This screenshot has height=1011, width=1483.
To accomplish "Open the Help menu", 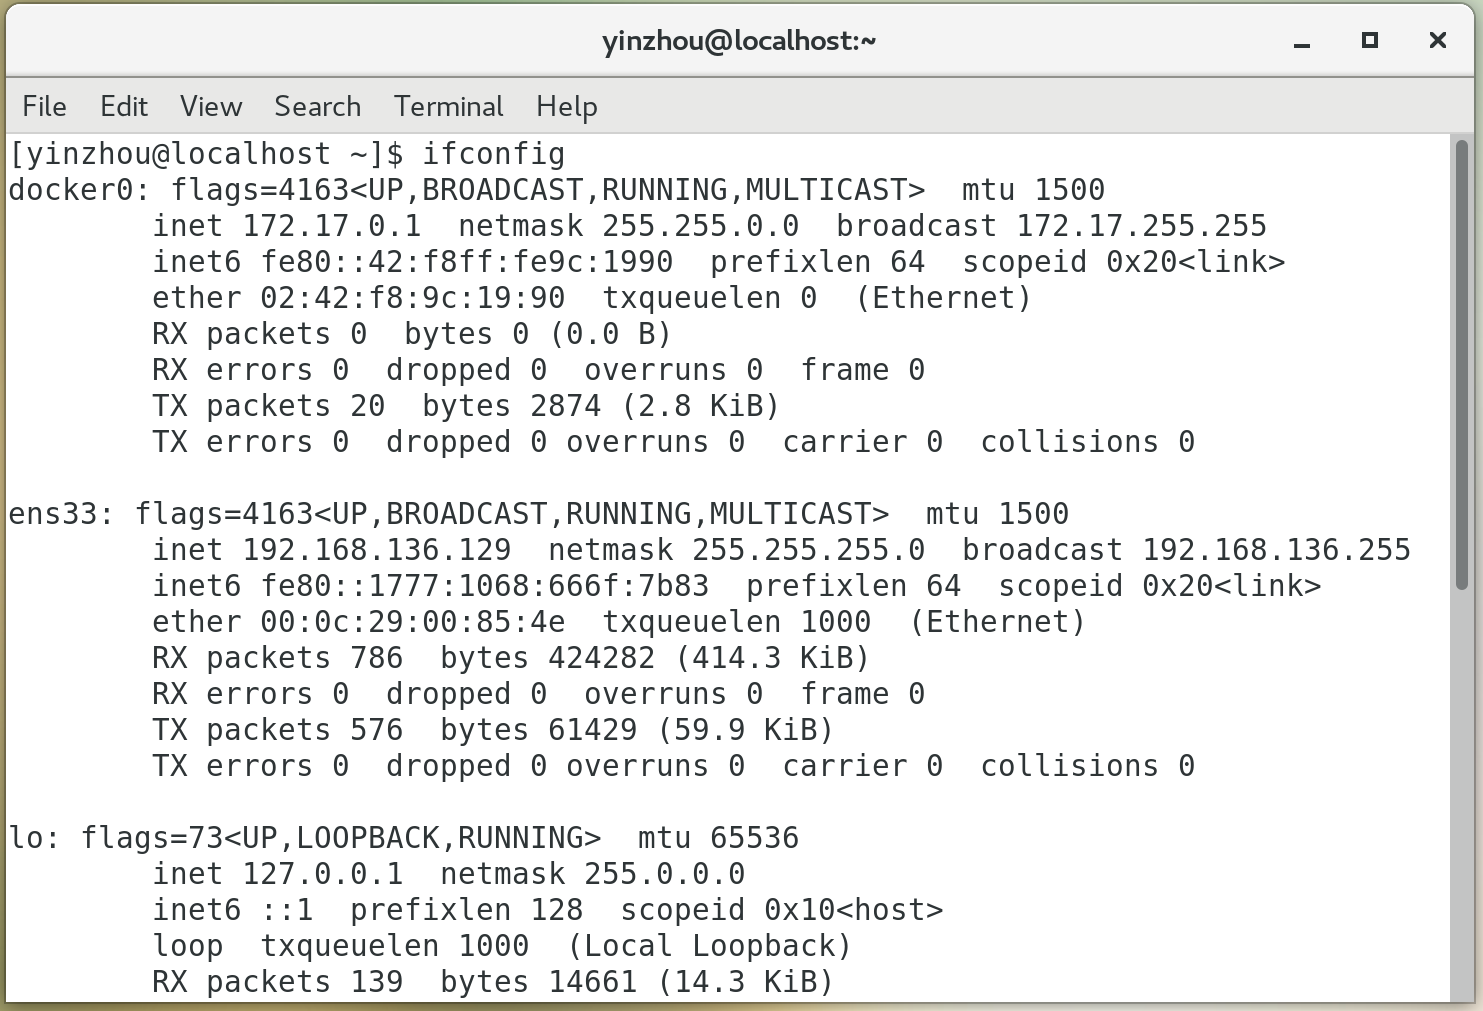I will pos(566,106).
